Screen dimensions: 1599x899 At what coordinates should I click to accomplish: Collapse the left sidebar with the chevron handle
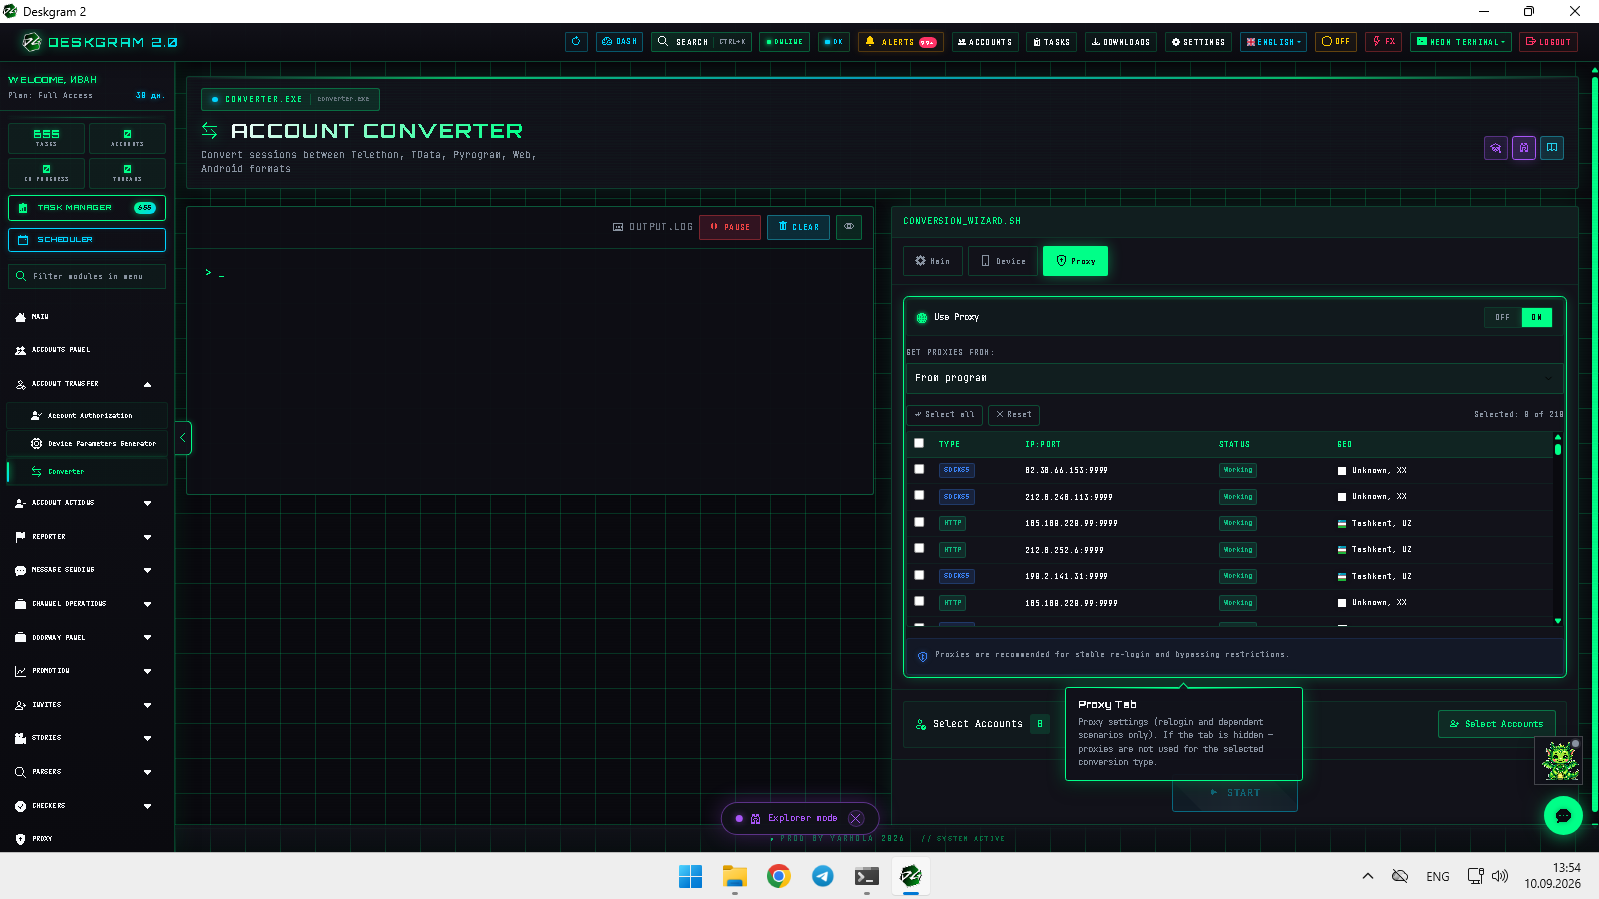tap(183, 438)
